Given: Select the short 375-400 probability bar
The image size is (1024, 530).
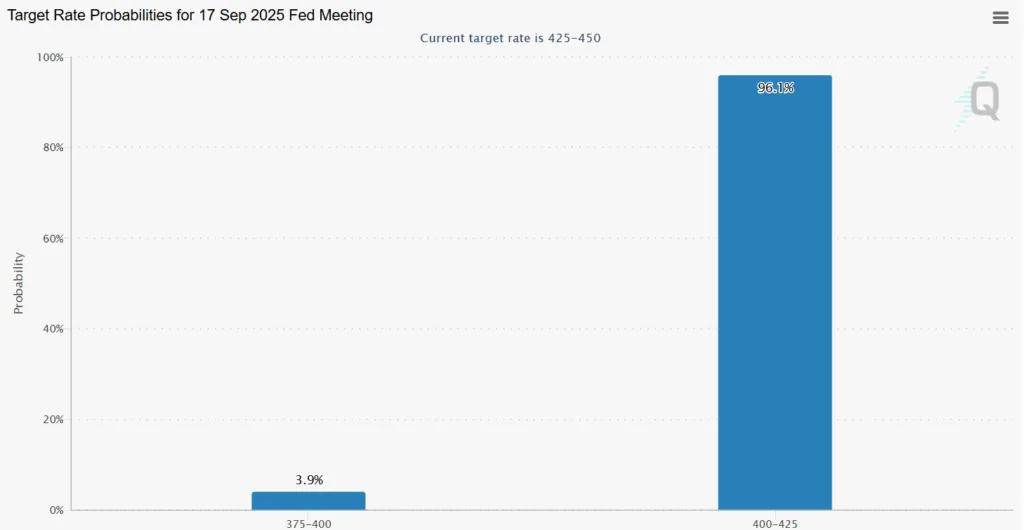Looking at the screenshot, I should pos(308,500).
